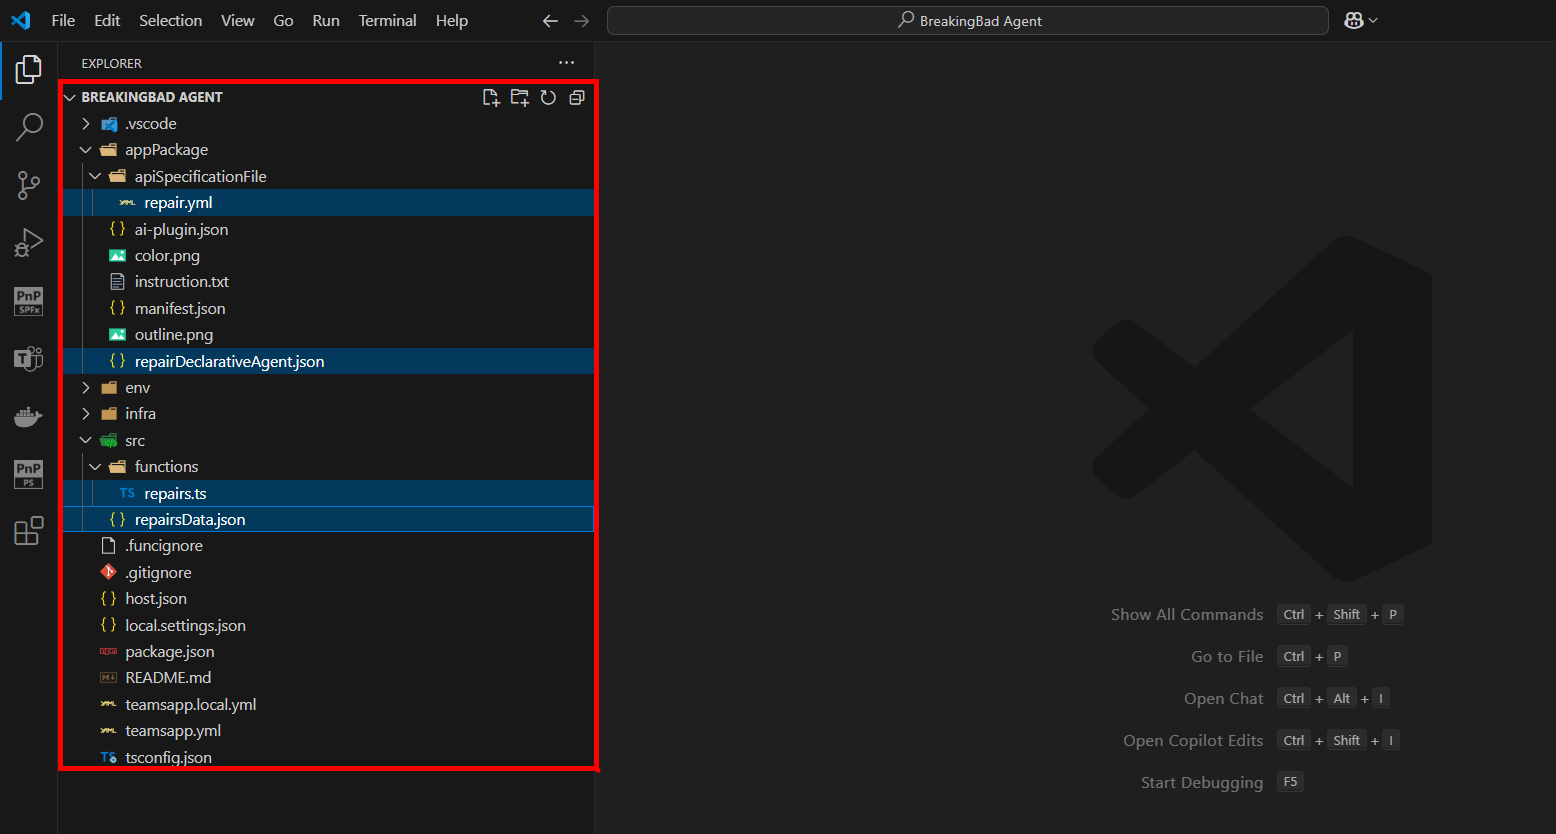This screenshot has height=834, width=1556.
Task: Open the .funcignore file
Action: click(x=329, y=546)
